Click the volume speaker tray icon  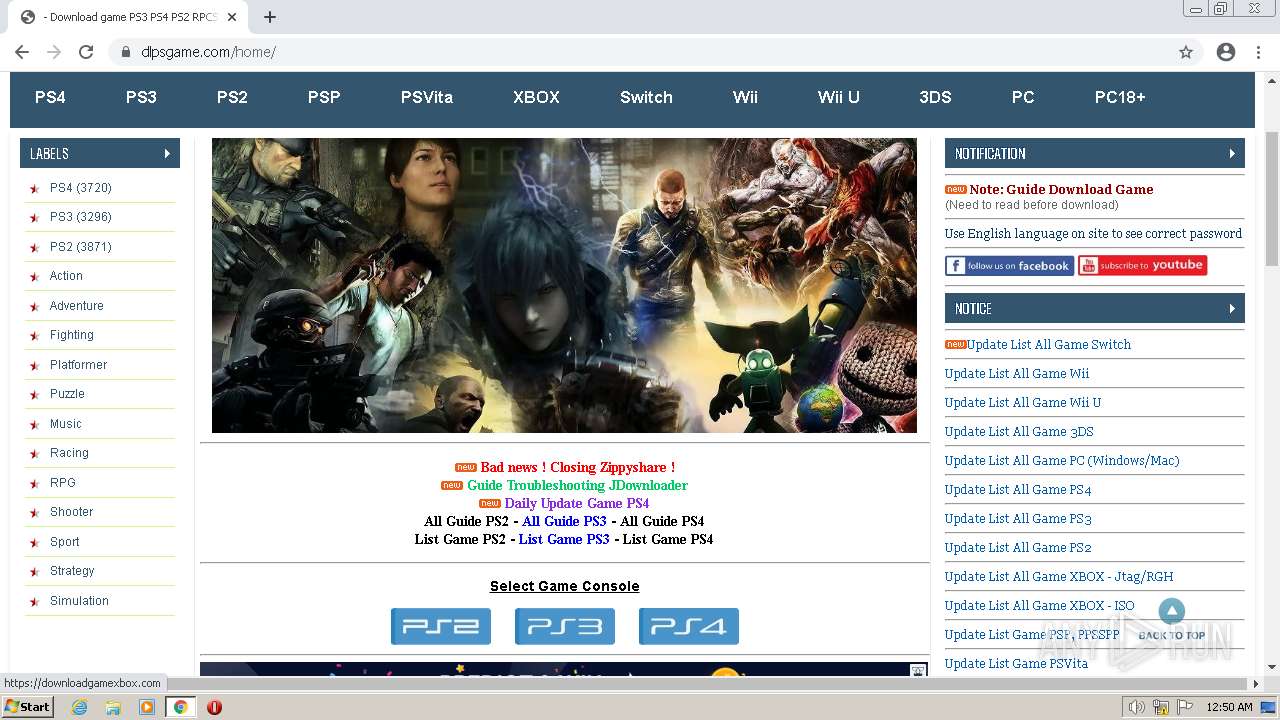1137,707
